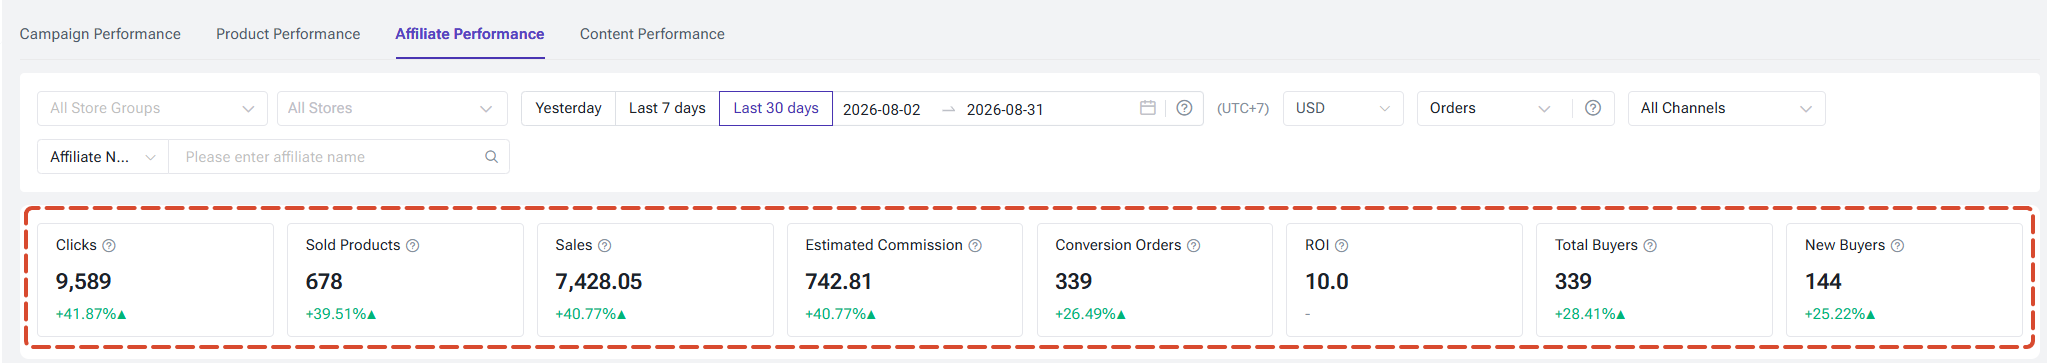Click the +25.22% New Buyers change
This screenshot has height=363, width=2047.
tap(1840, 314)
